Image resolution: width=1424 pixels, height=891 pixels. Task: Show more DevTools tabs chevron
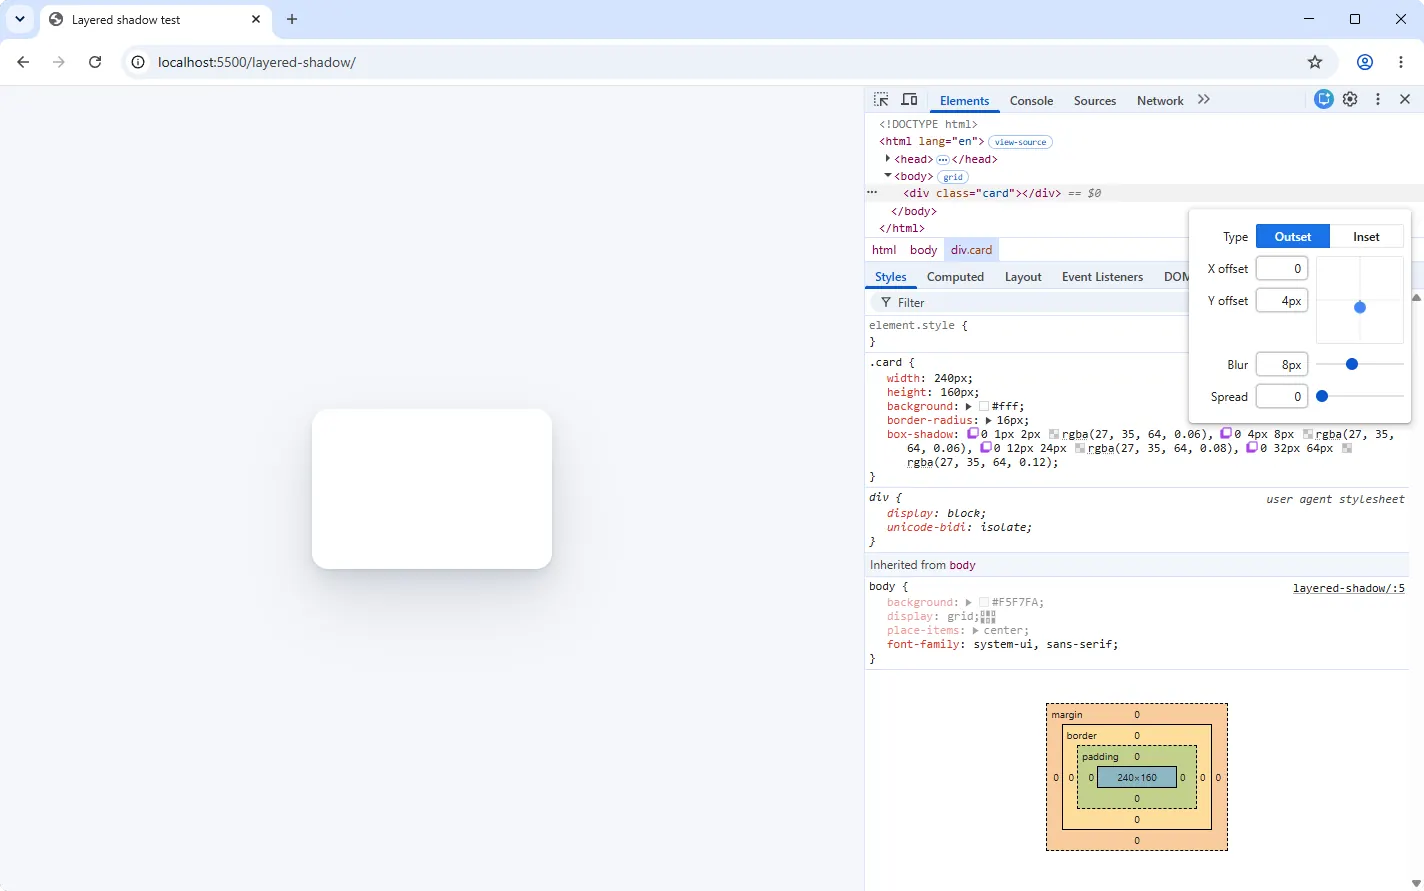(1204, 99)
